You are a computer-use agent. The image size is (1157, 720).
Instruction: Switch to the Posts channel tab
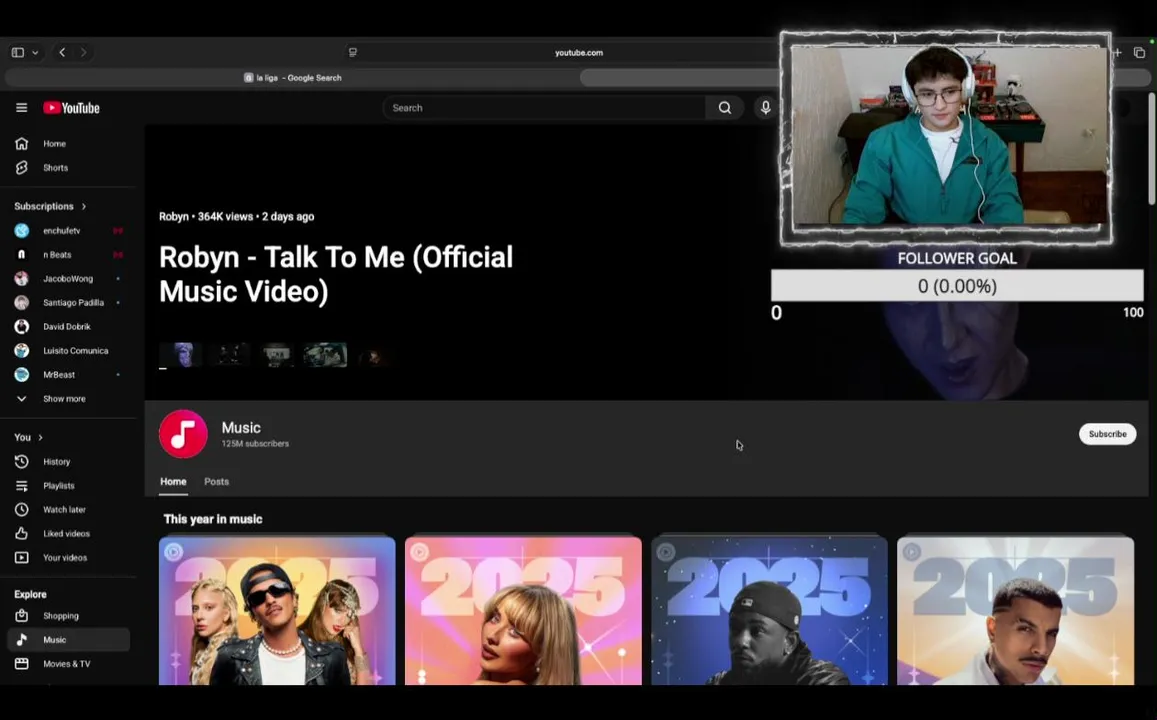point(216,482)
